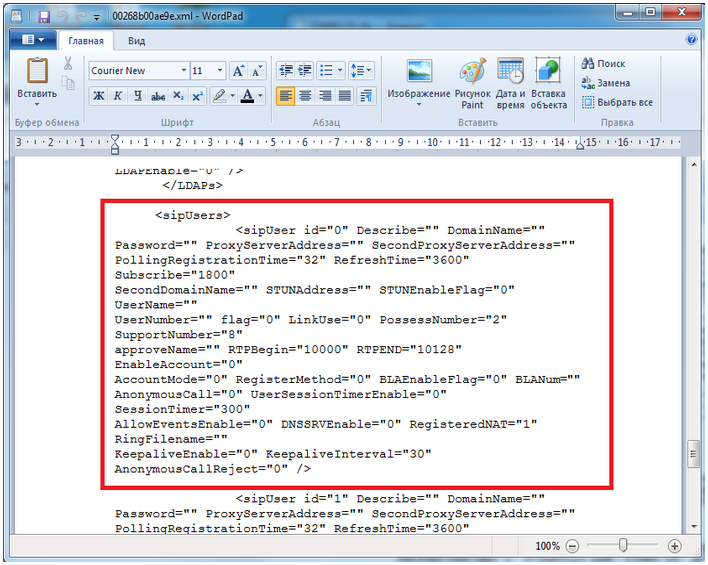Image resolution: width=708 pixels, height=565 pixels.
Task: Open paragraph settings icon
Action: pos(366,96)
